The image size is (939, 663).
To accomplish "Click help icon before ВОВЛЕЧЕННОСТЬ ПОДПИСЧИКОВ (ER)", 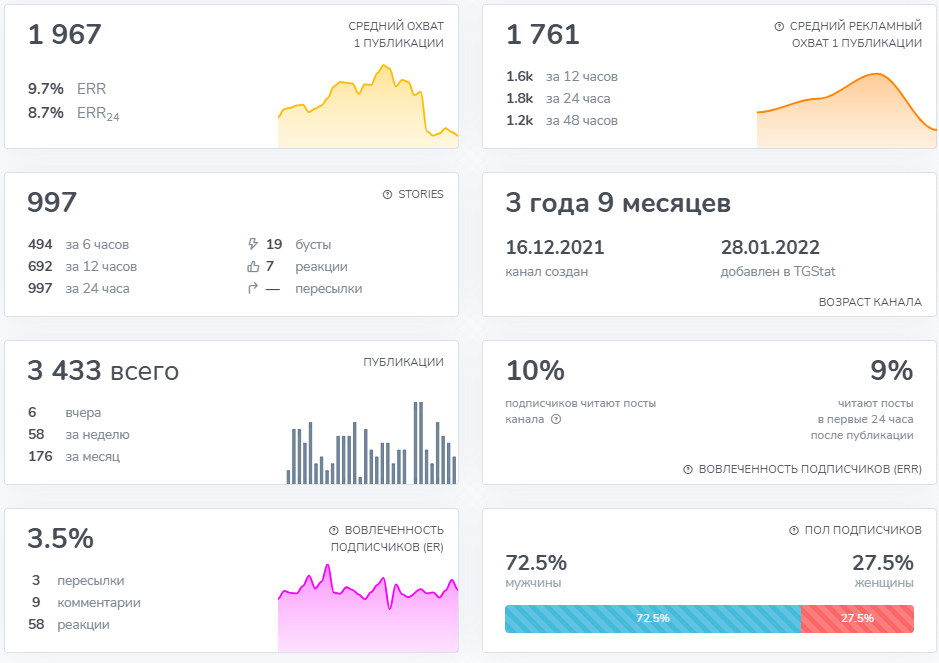I will pyautogui.click(x=334, y=531).
